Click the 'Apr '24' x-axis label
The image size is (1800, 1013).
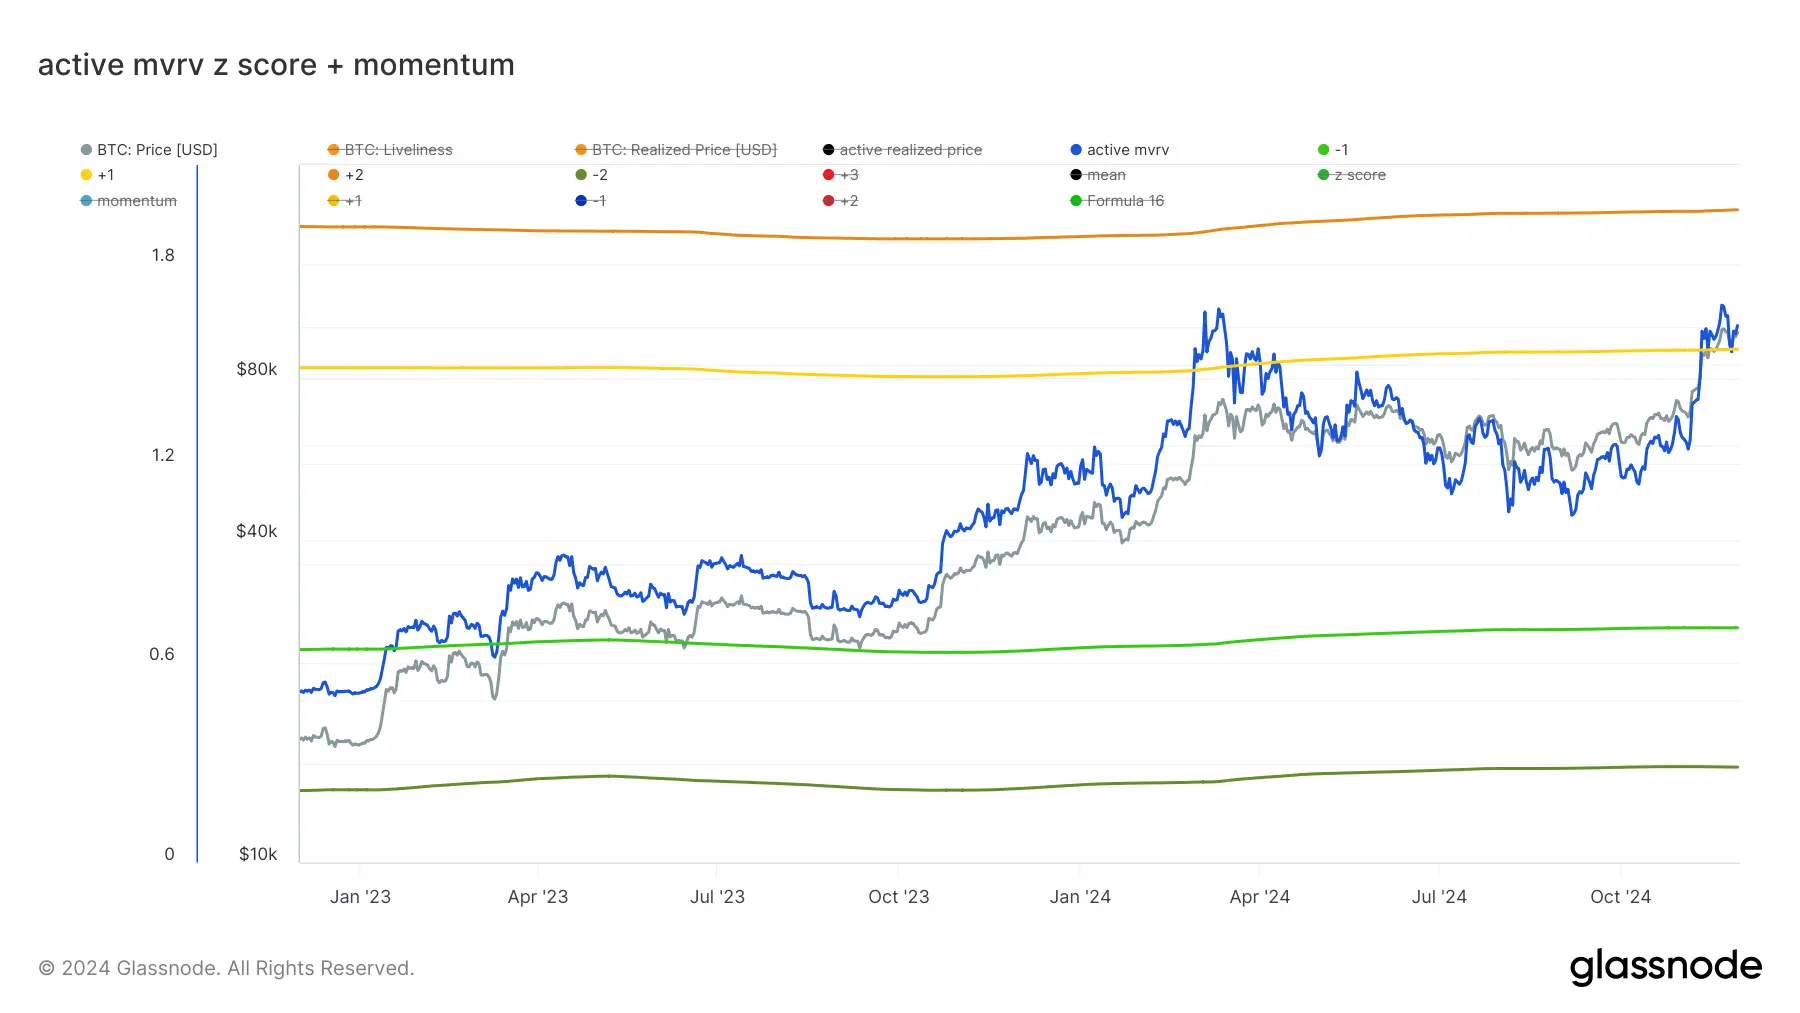click(x=1260, y=897)
